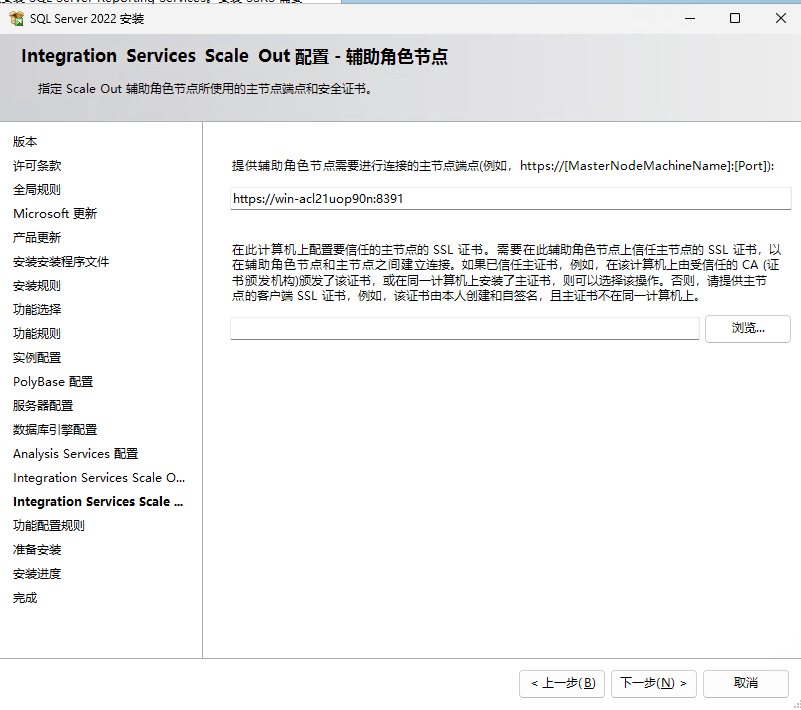Screen dimensions: 801x710
Task: Close the SQL Server 2022 安装 window
Action: coord(780,18)
